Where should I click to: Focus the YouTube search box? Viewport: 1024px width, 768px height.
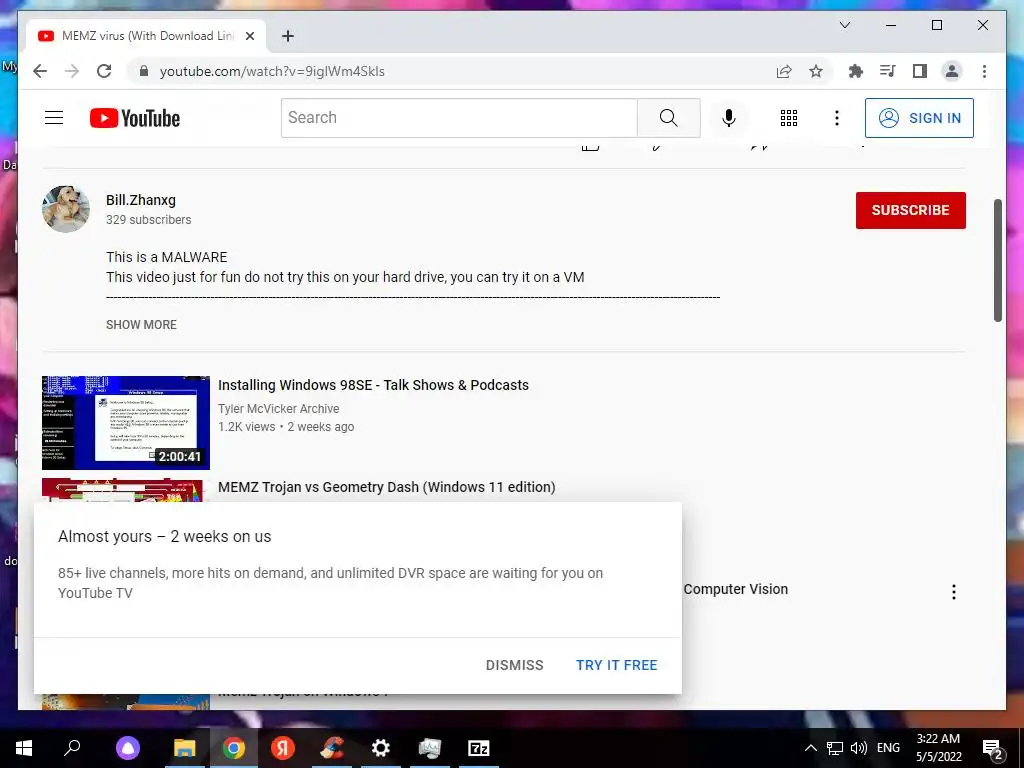[459, 118]
